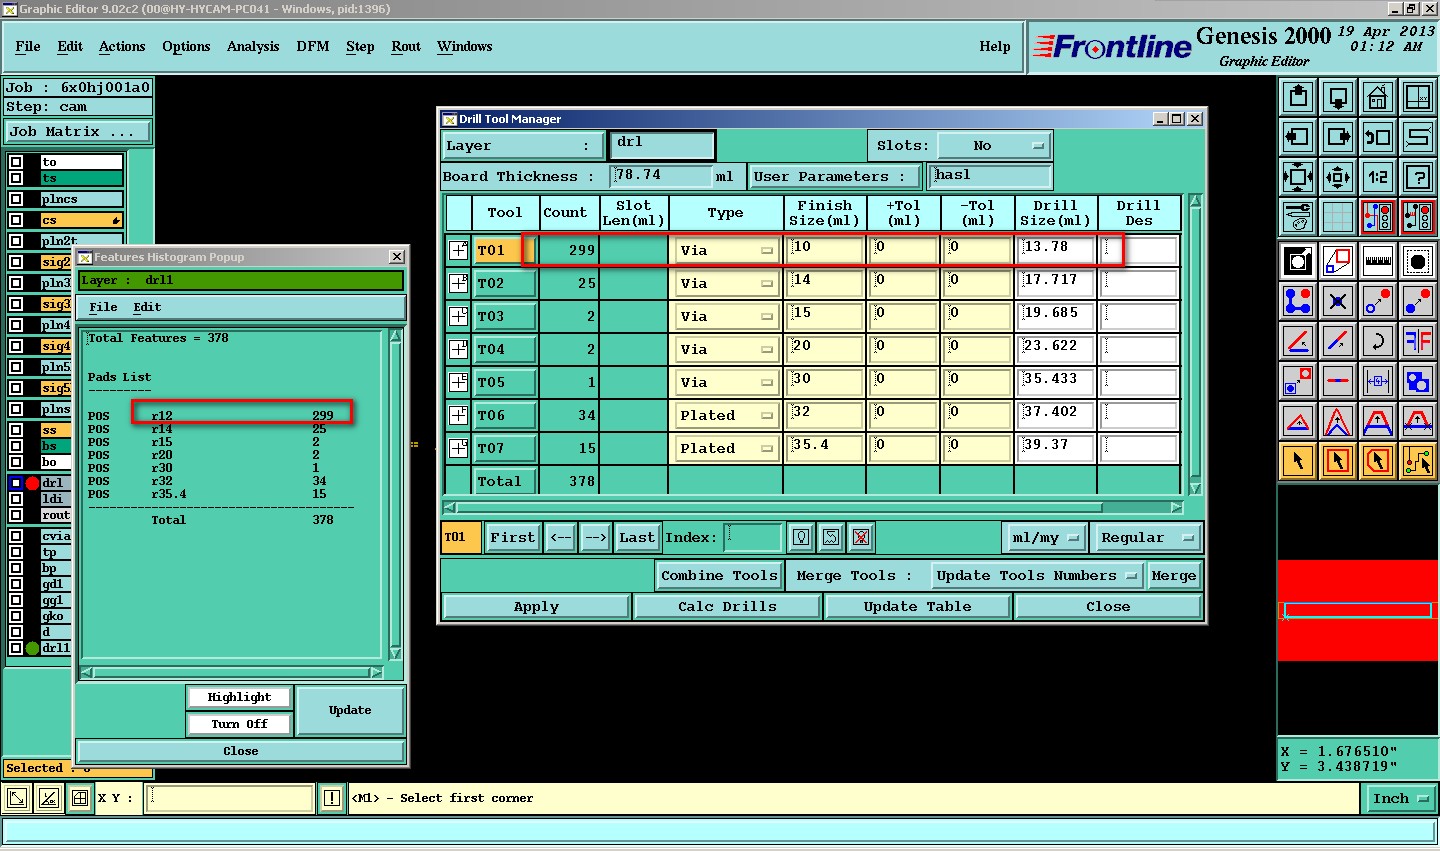The width and height of the screenshot is (1440, 851).
Task: Click the Update Table button
Action: click(918, 607)
